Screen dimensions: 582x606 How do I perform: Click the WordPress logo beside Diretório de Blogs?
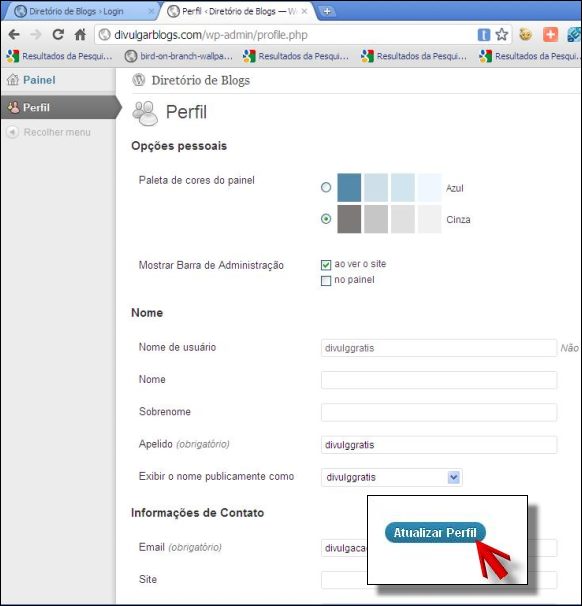pyautogui.click(x=139, y=80)
